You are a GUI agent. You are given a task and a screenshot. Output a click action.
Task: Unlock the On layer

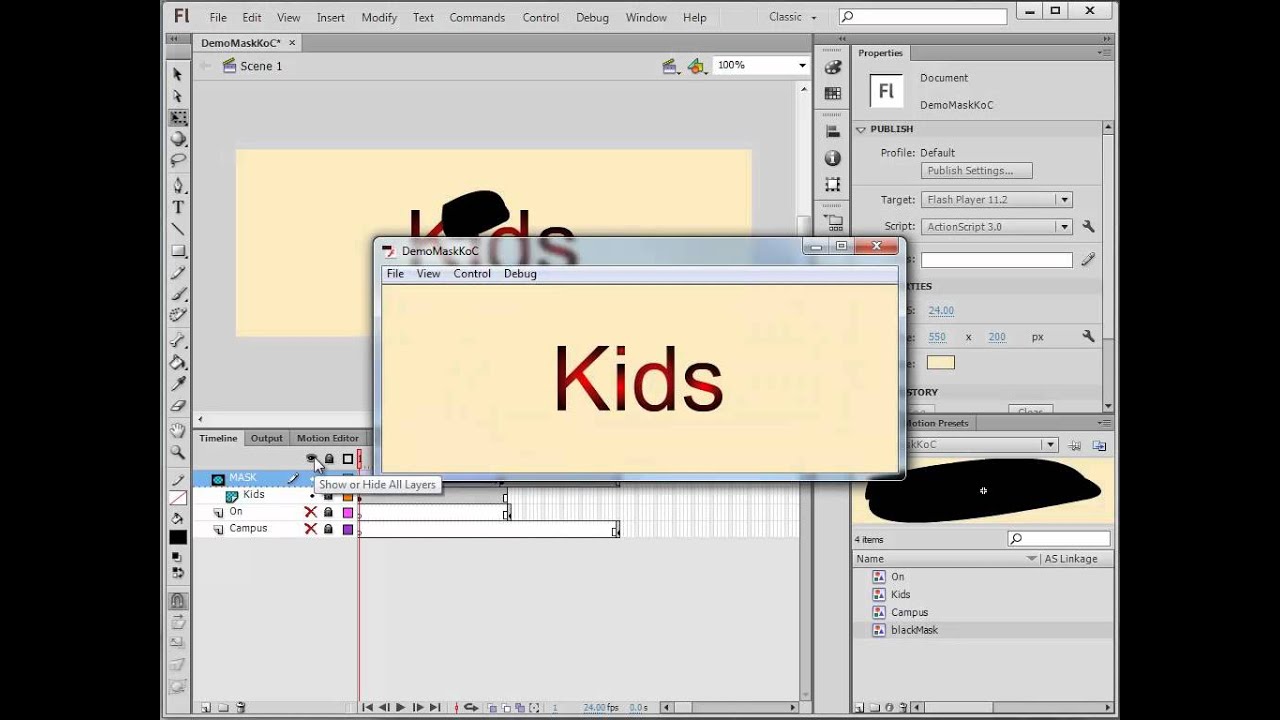[x=328, y=512]
